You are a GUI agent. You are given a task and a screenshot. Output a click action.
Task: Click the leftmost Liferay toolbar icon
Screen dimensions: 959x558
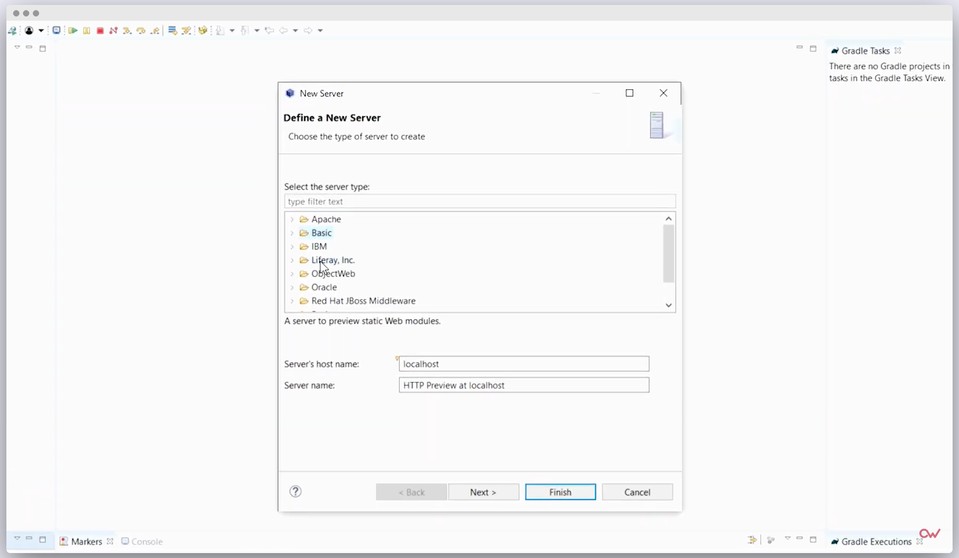(x=12, y=31)
